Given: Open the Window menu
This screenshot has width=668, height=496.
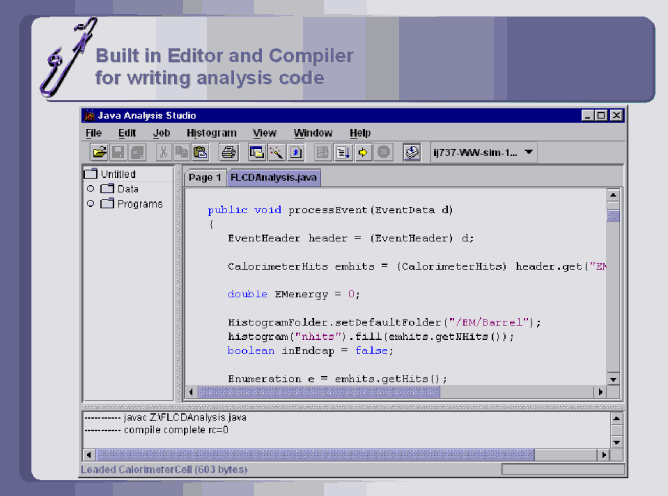Looking at the screenshot, I should pos(313,133).
